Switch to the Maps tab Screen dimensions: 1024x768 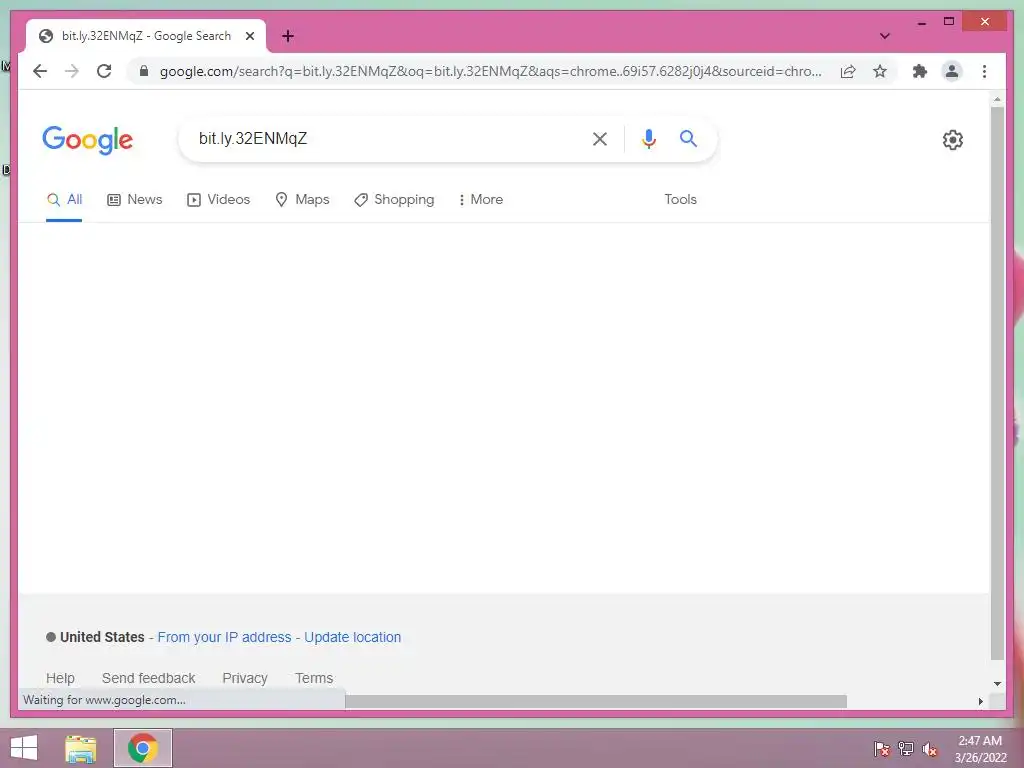(x=302, y=199)
